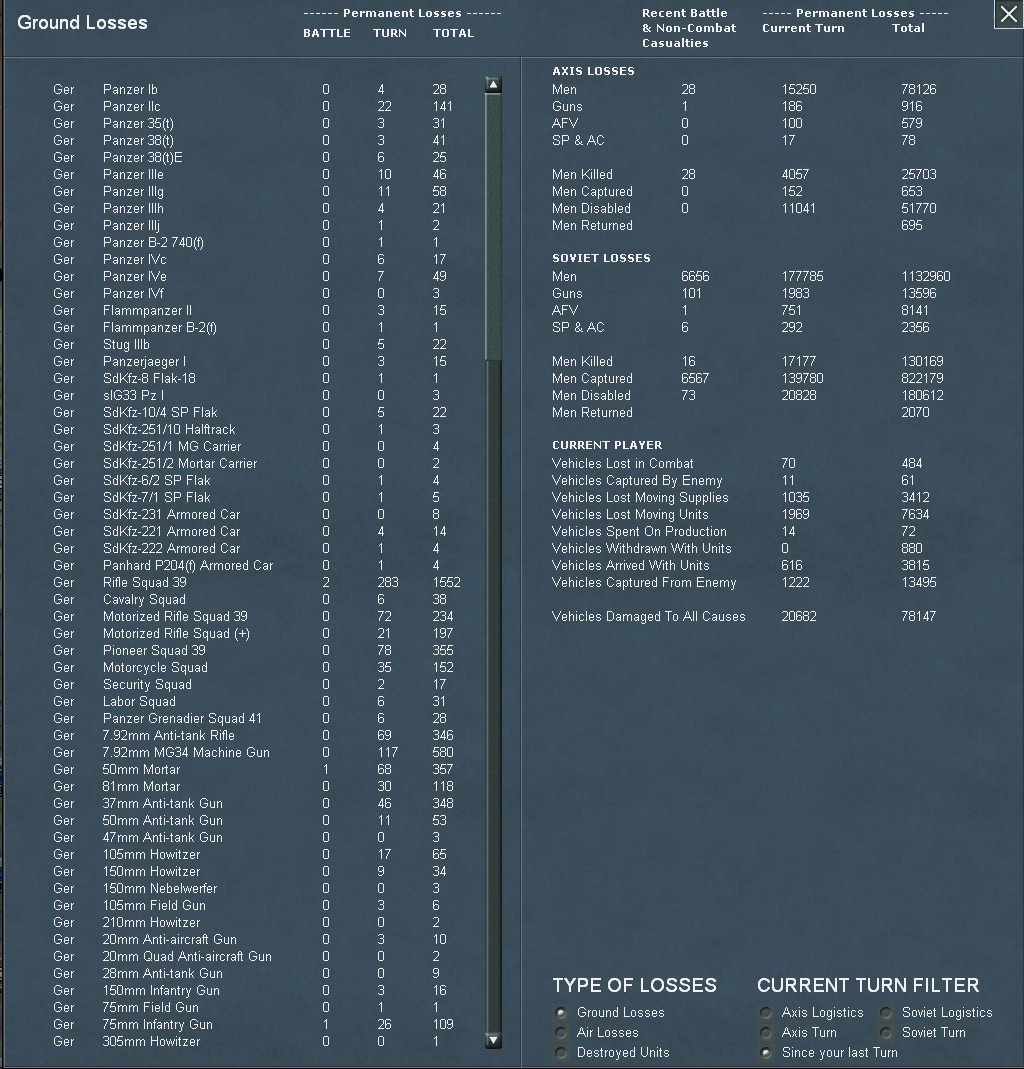Click the SOVIET LOSSES heading
This screenshot has width=1024, height=1069.
601,258
